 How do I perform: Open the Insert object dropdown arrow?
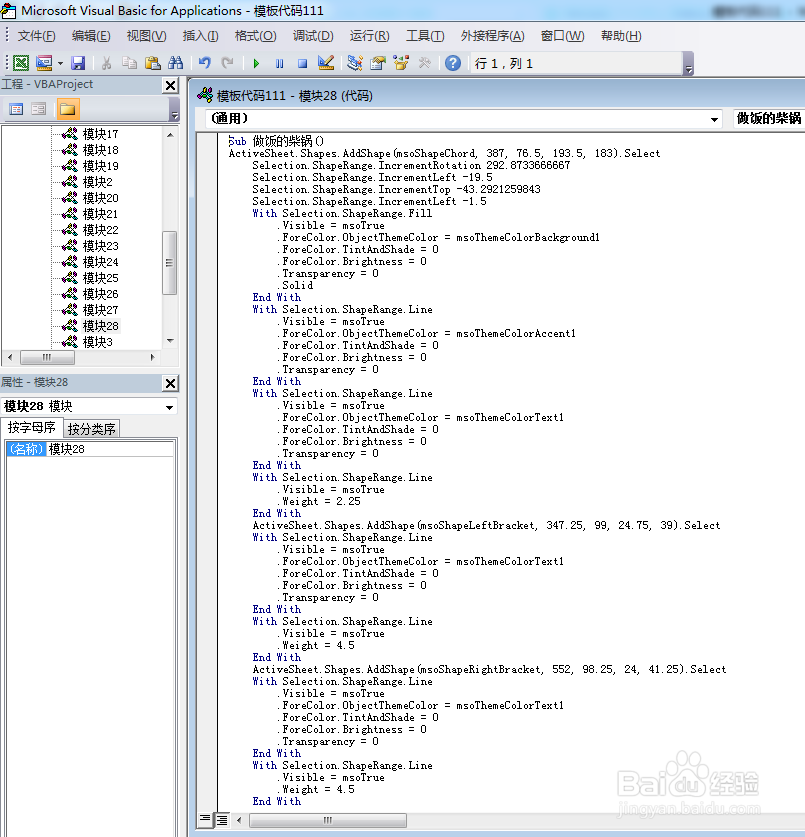(x=60, y=64)
